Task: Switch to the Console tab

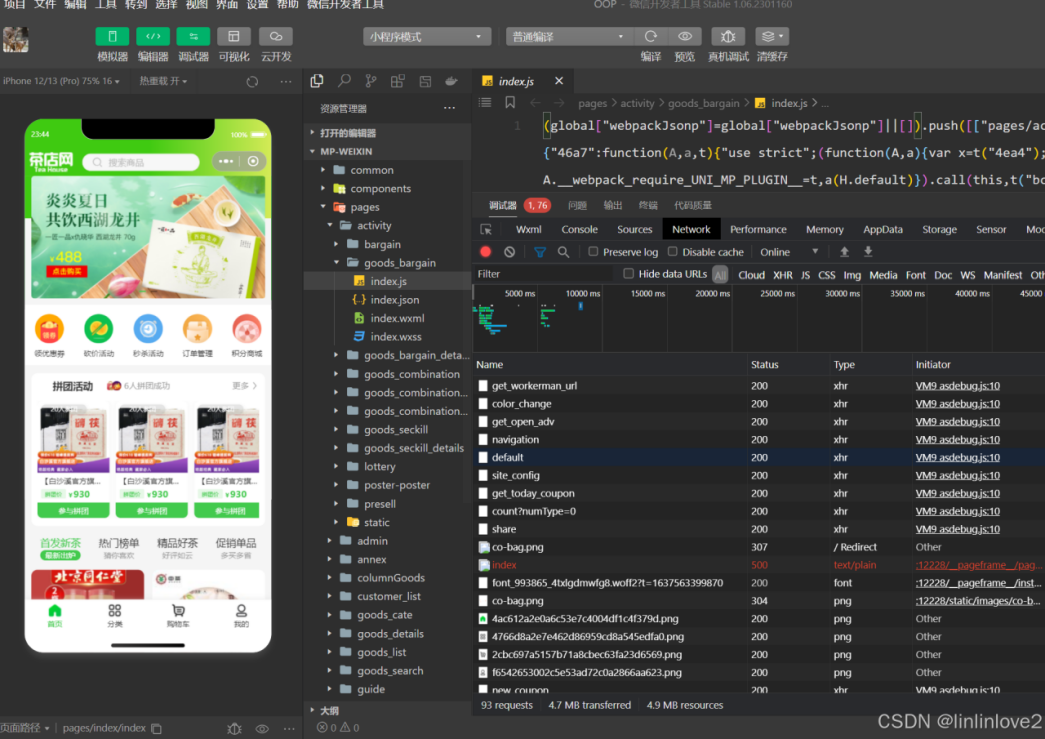Action: pyautogui.click(x=579, y=229)
